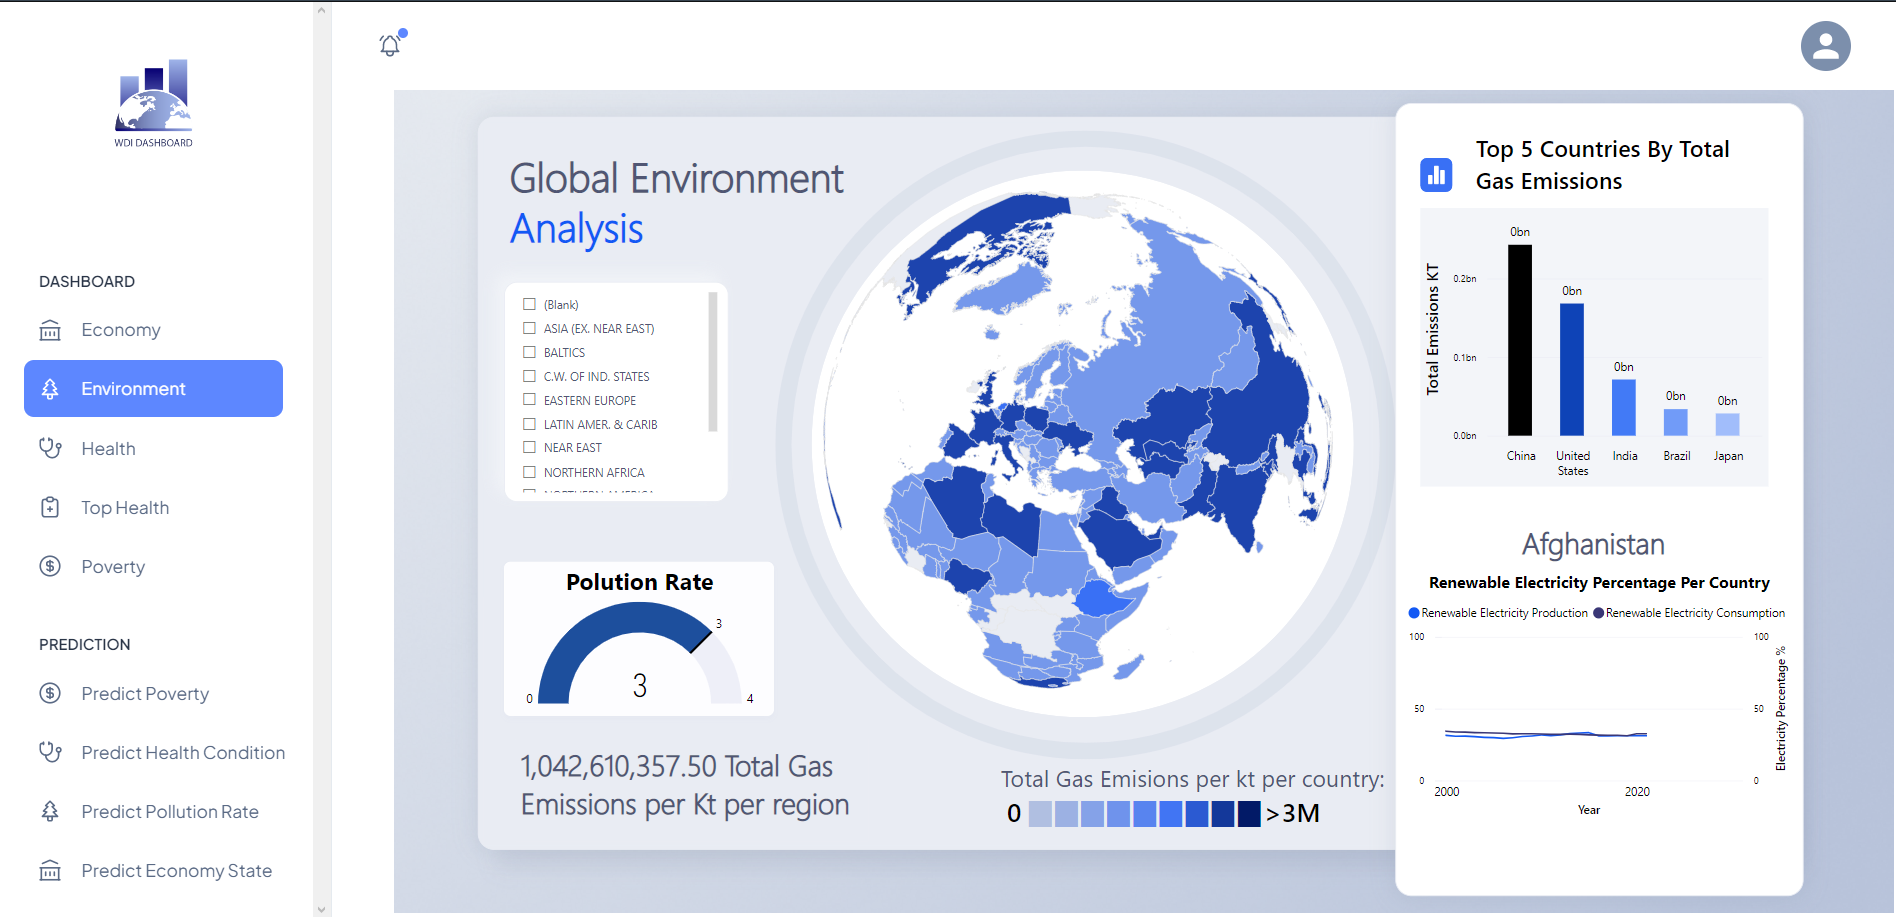Click the Predict Economy State bank icon
Screen dimensions: 1896x917
click(51, 870)
